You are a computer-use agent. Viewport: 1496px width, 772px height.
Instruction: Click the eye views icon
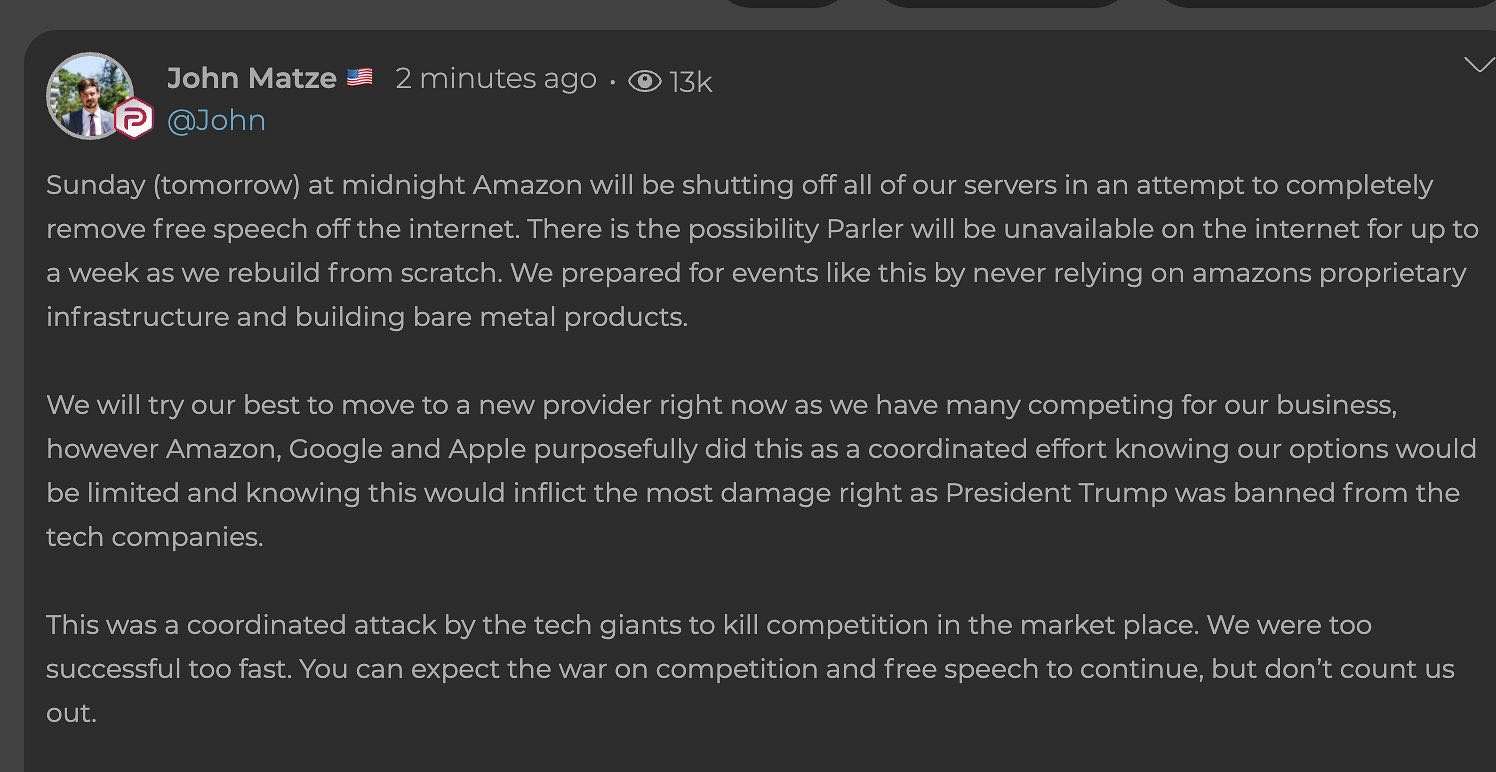(x=645, y=81)
